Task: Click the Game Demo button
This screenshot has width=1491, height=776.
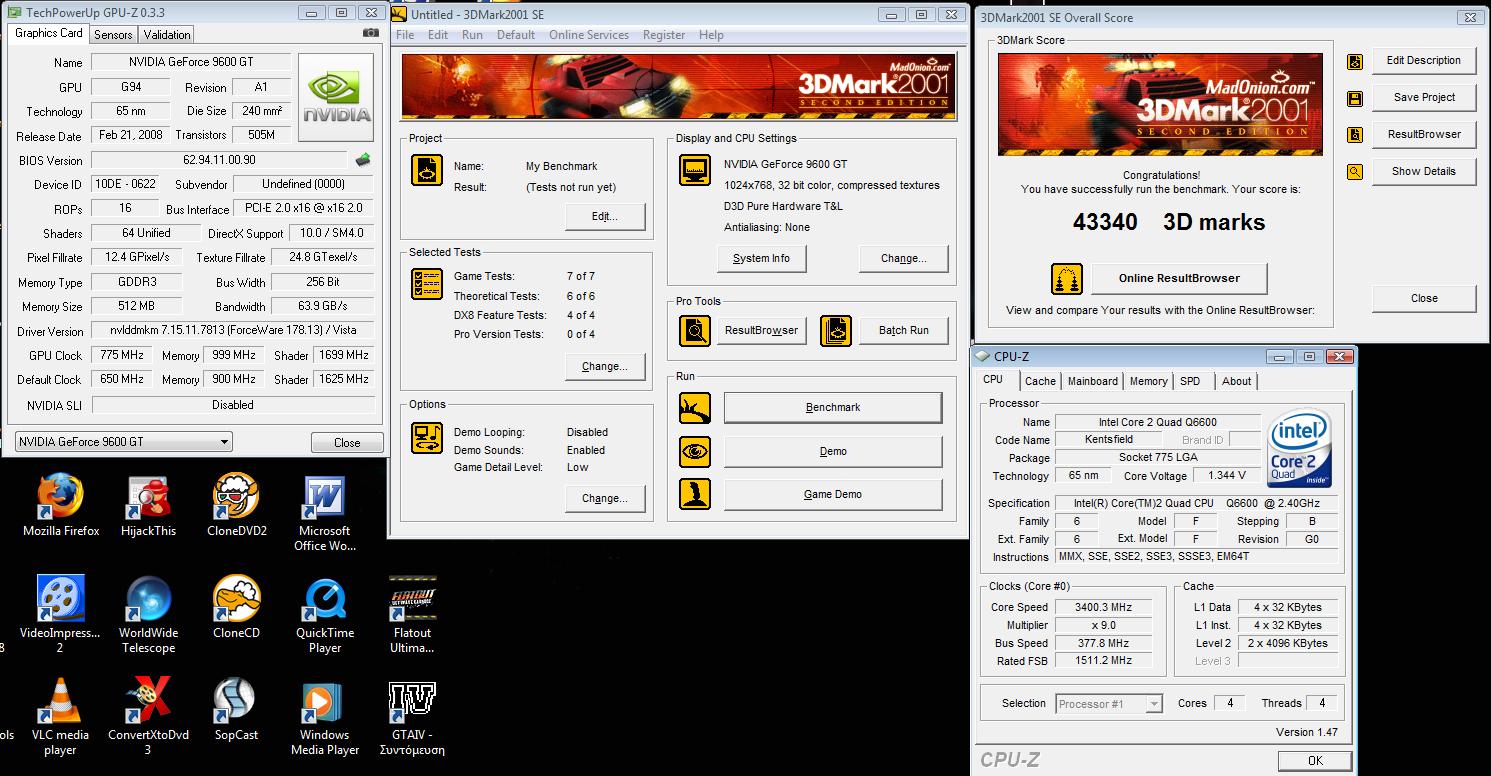Action: (x=833, y=495)
